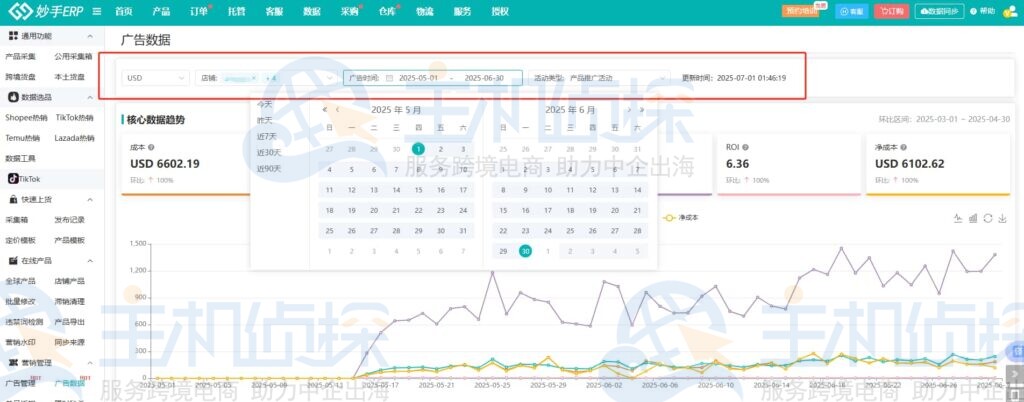The height and width of the screenshot is (402, 1024).
Task: Select the 近90天 quick range
Action: (x=268, y=168)
